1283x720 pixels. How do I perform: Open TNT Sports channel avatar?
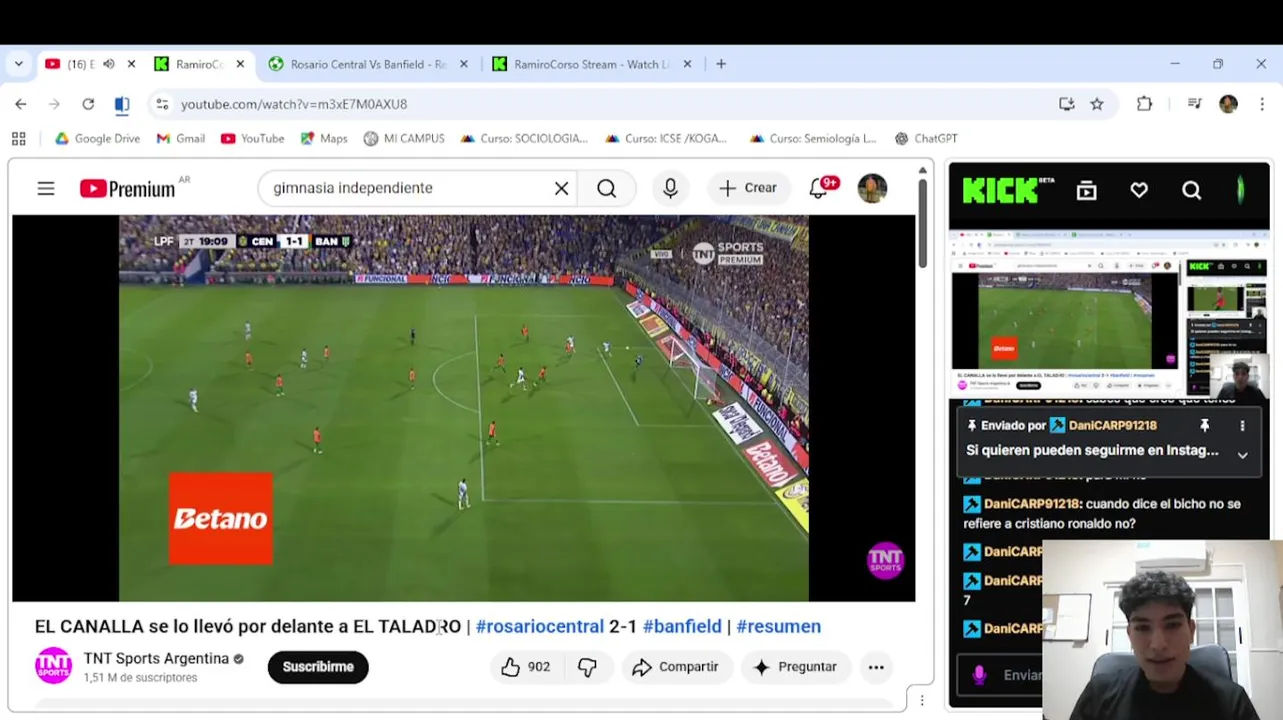[53, 666]
